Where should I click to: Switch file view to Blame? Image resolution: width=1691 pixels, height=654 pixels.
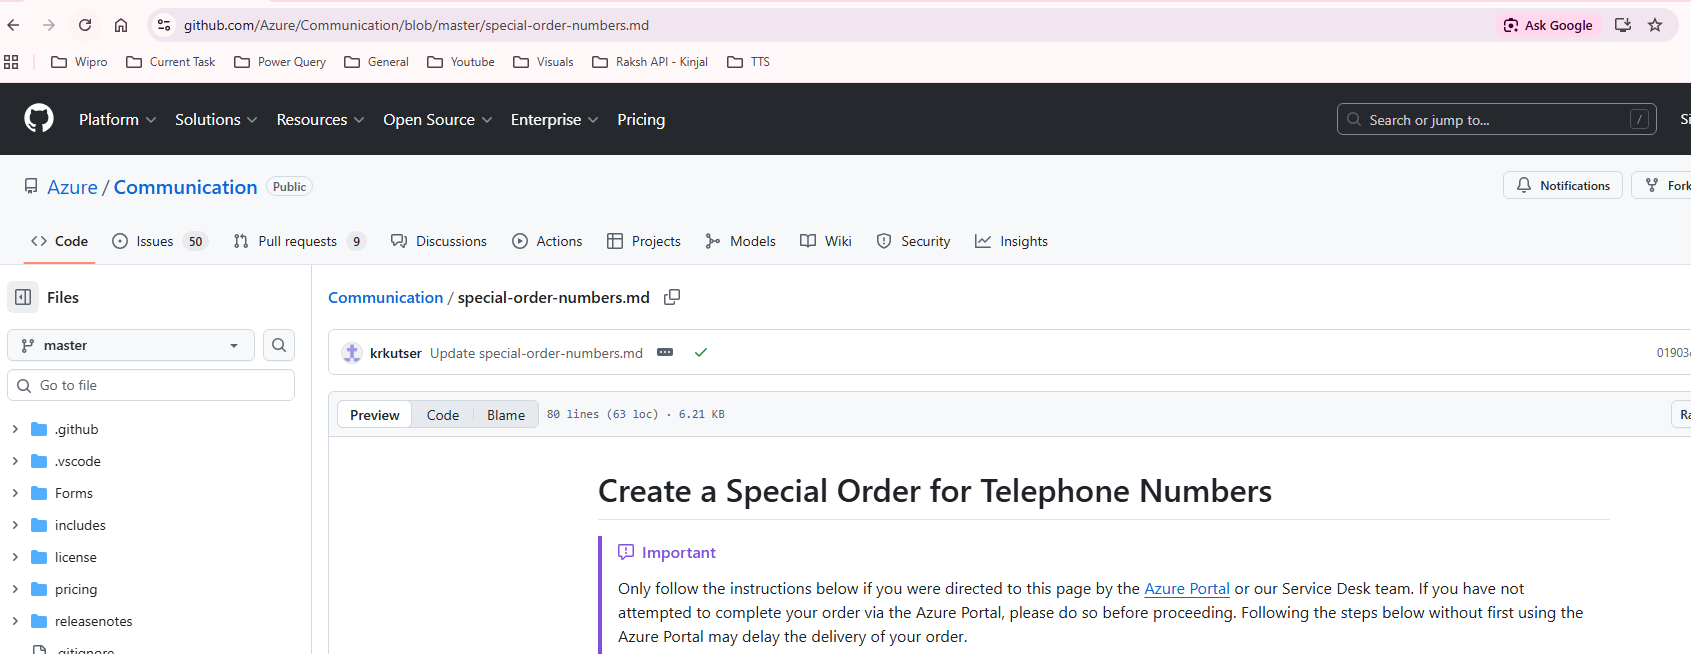coord(506,415)
